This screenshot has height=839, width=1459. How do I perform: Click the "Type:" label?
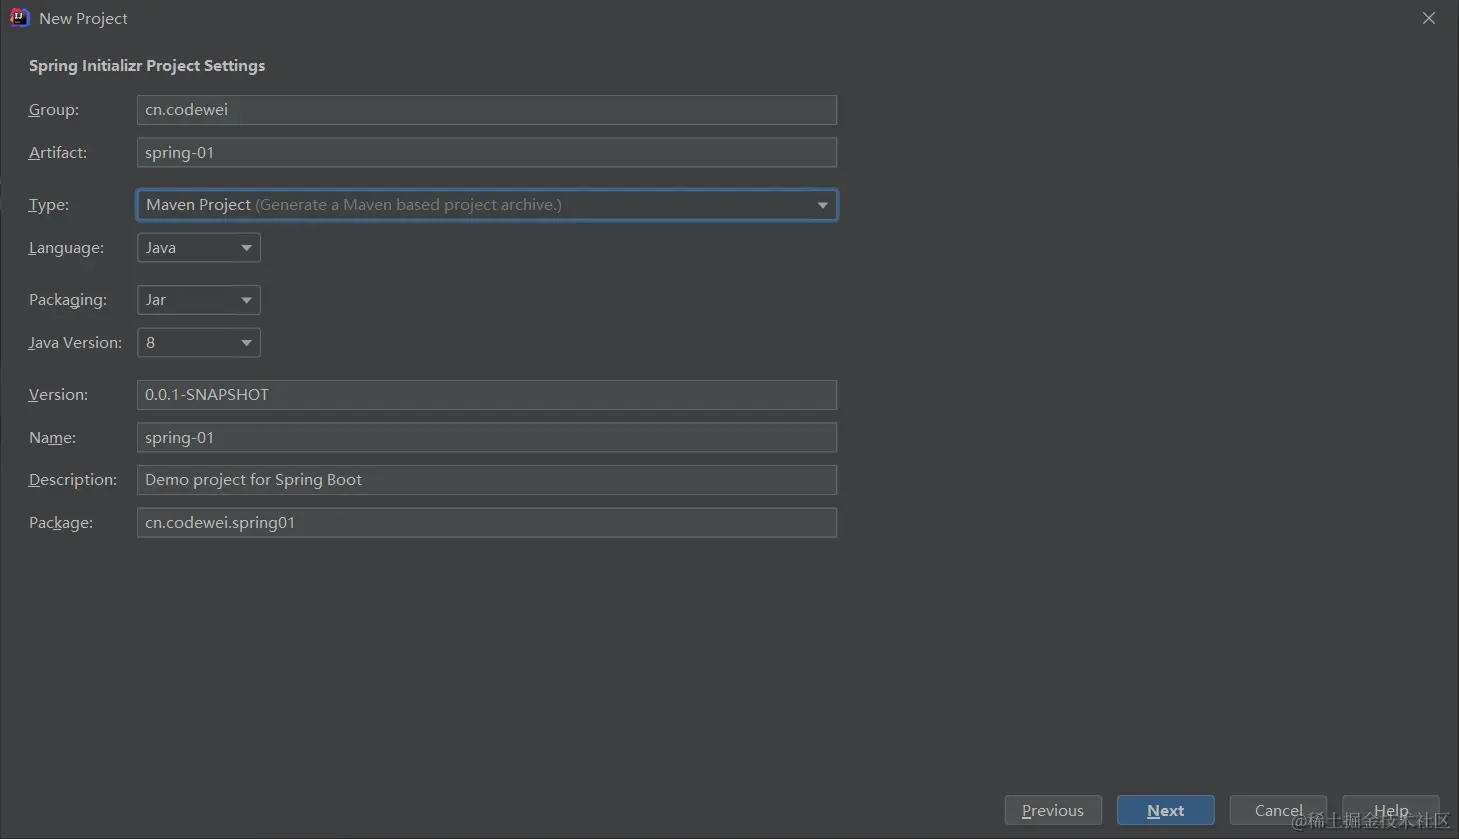click(49, 205)
